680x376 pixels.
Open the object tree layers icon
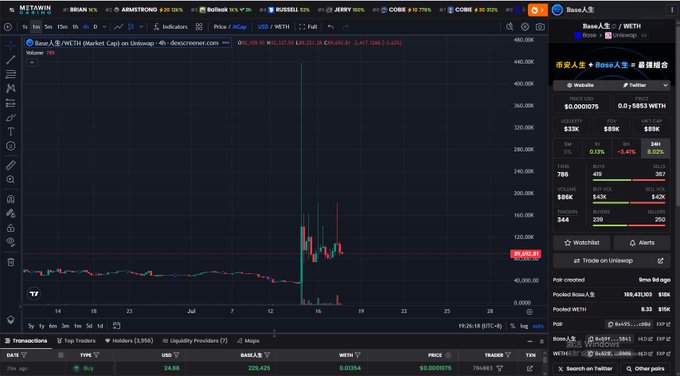pyautogui.click(x=10, y=320)
